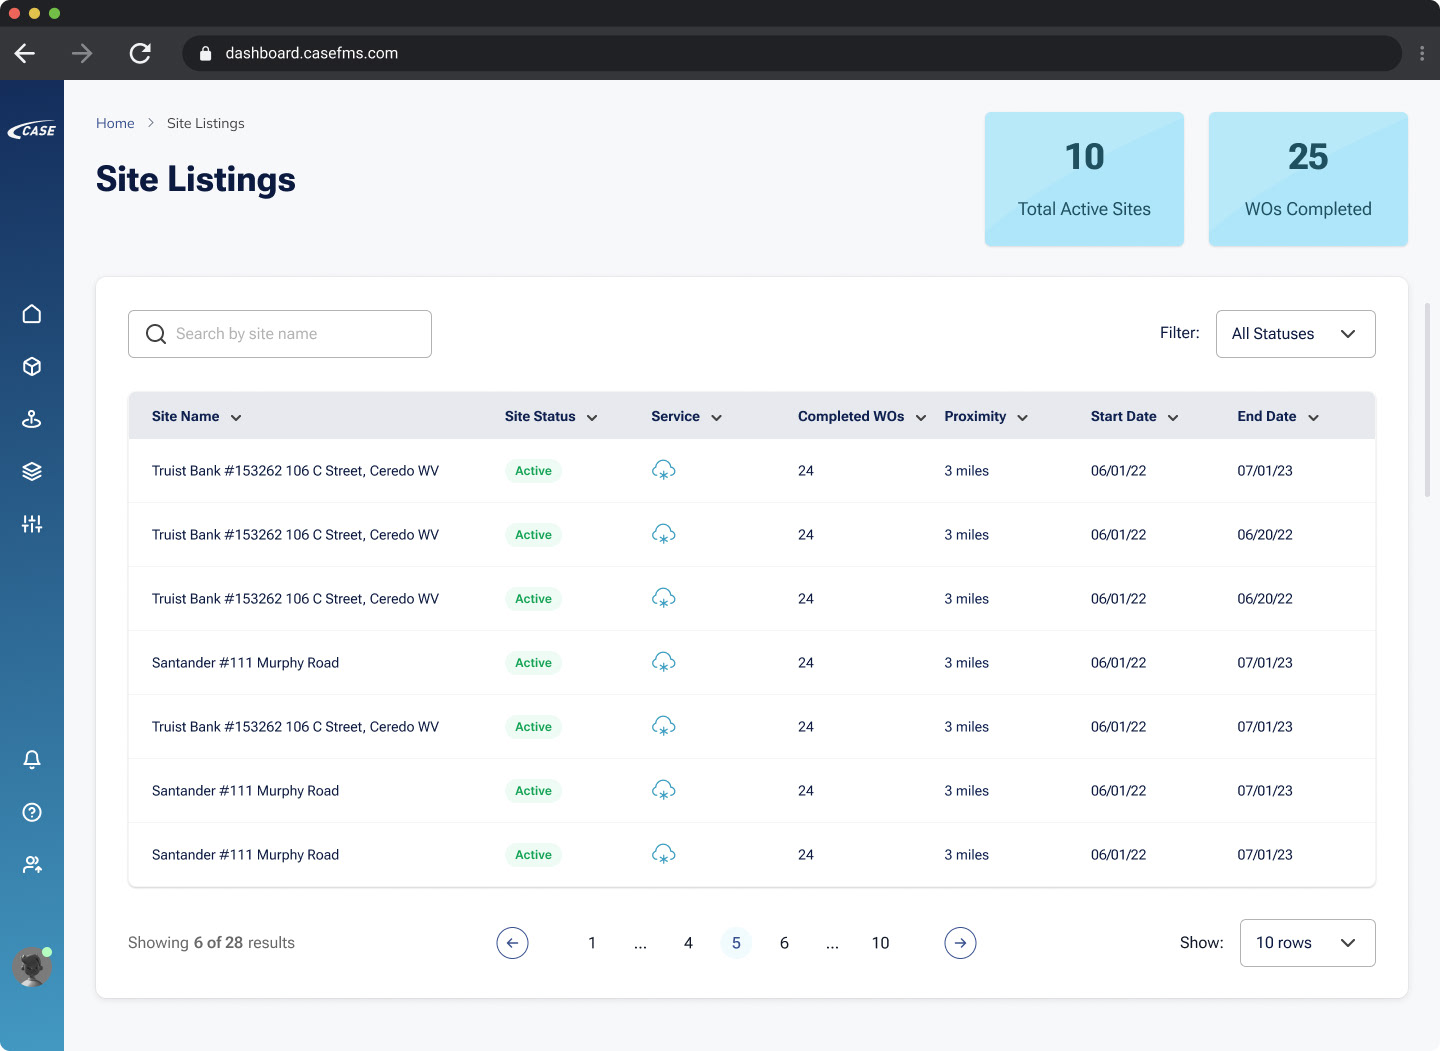
Task: Go to pagination page 1
Action: click(x=592, y=943)
